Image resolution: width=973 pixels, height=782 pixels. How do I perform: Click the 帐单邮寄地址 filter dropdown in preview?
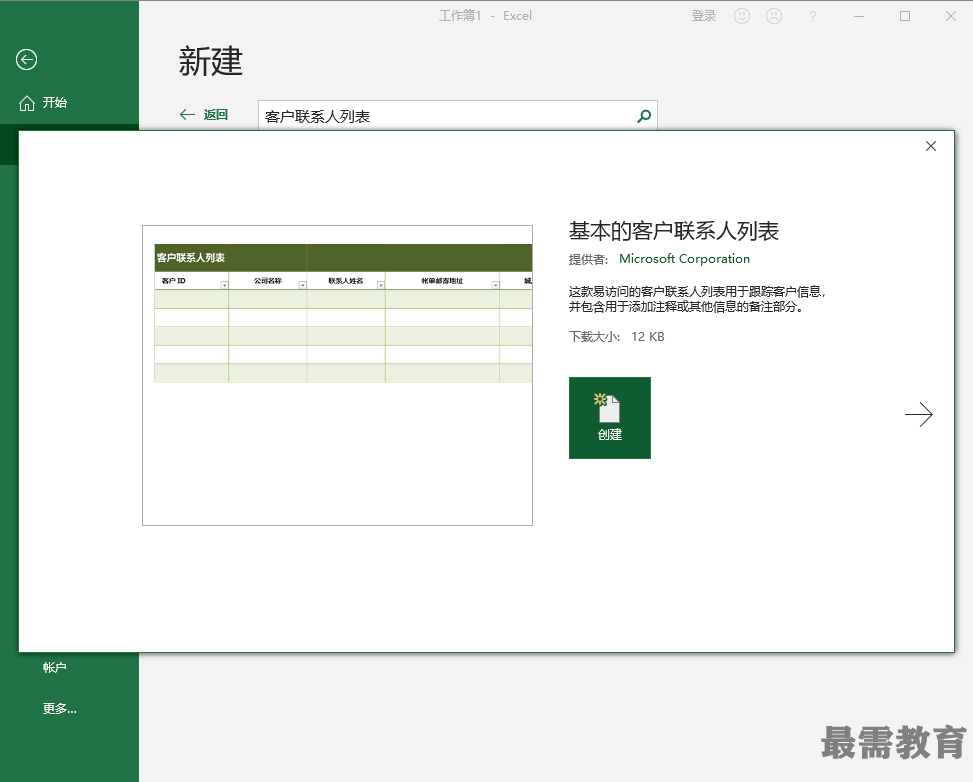(x=495, y=285)
